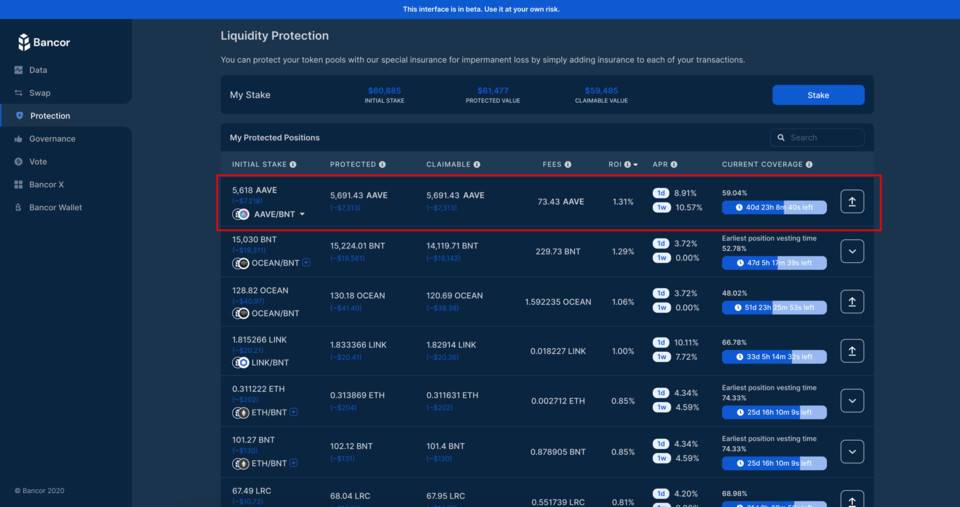Click the Bancor logo icon
This screenshot has height=507, width=960.
tap(24, 42)
